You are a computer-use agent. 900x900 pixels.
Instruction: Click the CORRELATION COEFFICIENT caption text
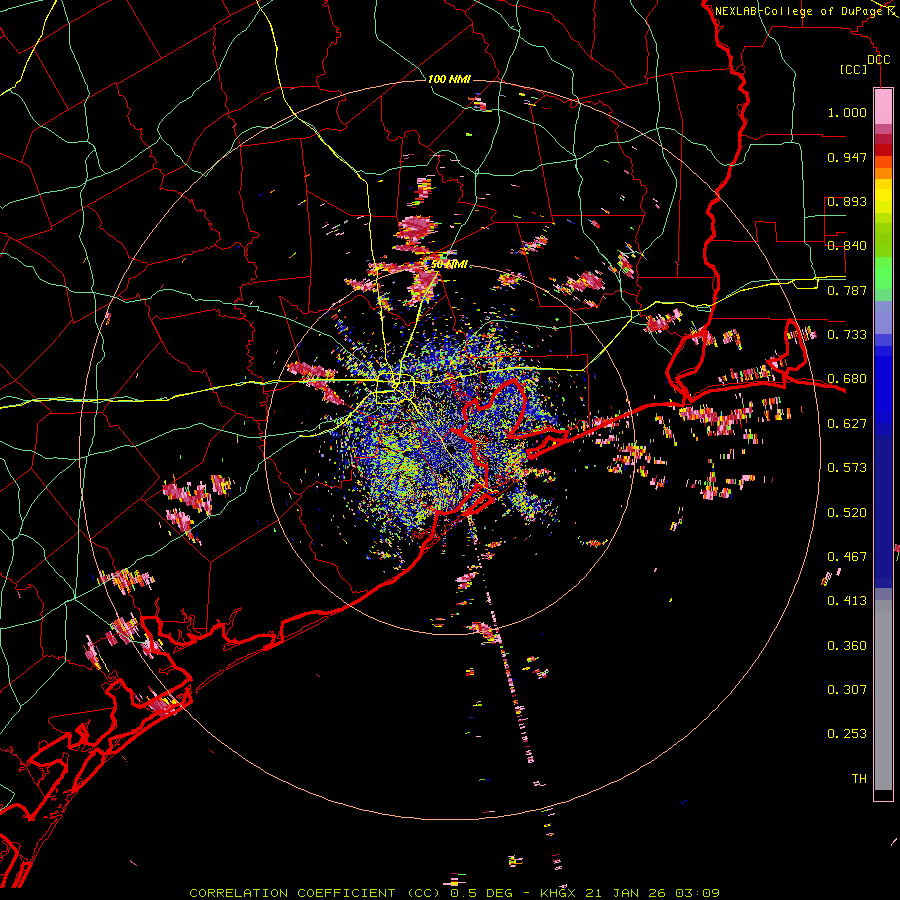292,893
